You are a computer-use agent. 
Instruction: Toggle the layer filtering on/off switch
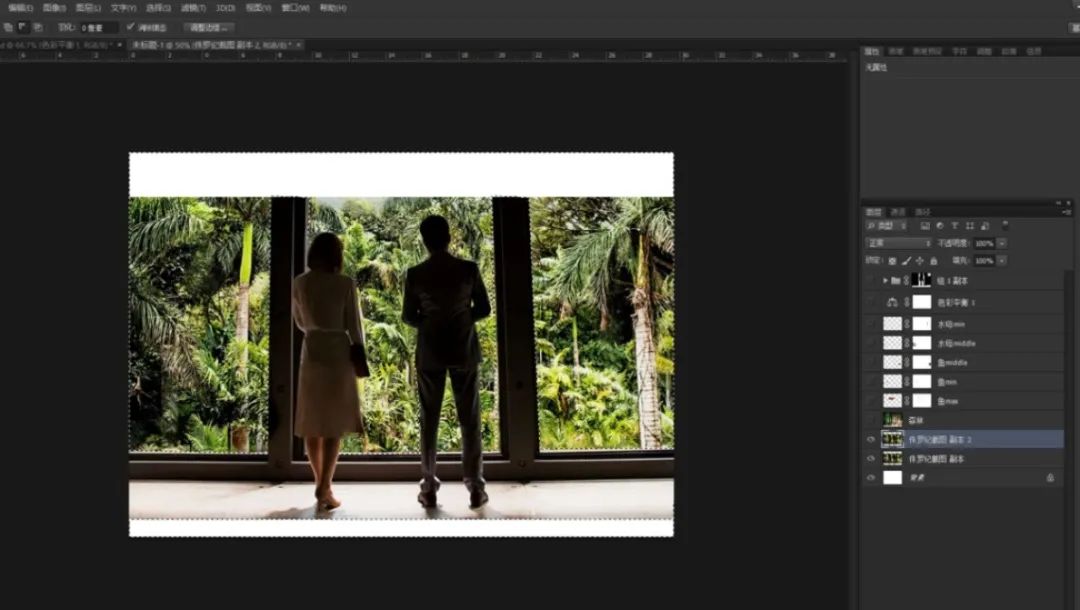[x=1005, y=225]
